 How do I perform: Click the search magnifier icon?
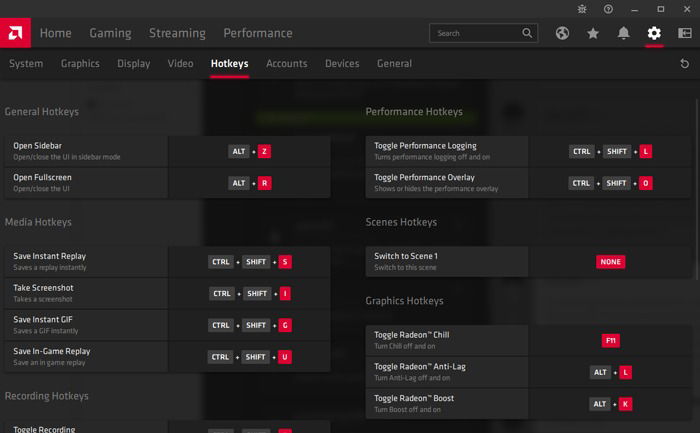pos(528,33)
